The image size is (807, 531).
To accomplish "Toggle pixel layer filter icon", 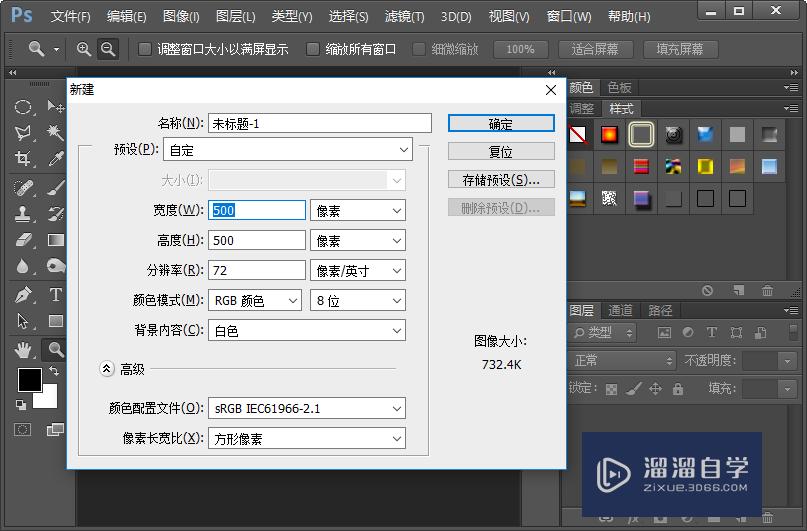I will click(664, 333).
